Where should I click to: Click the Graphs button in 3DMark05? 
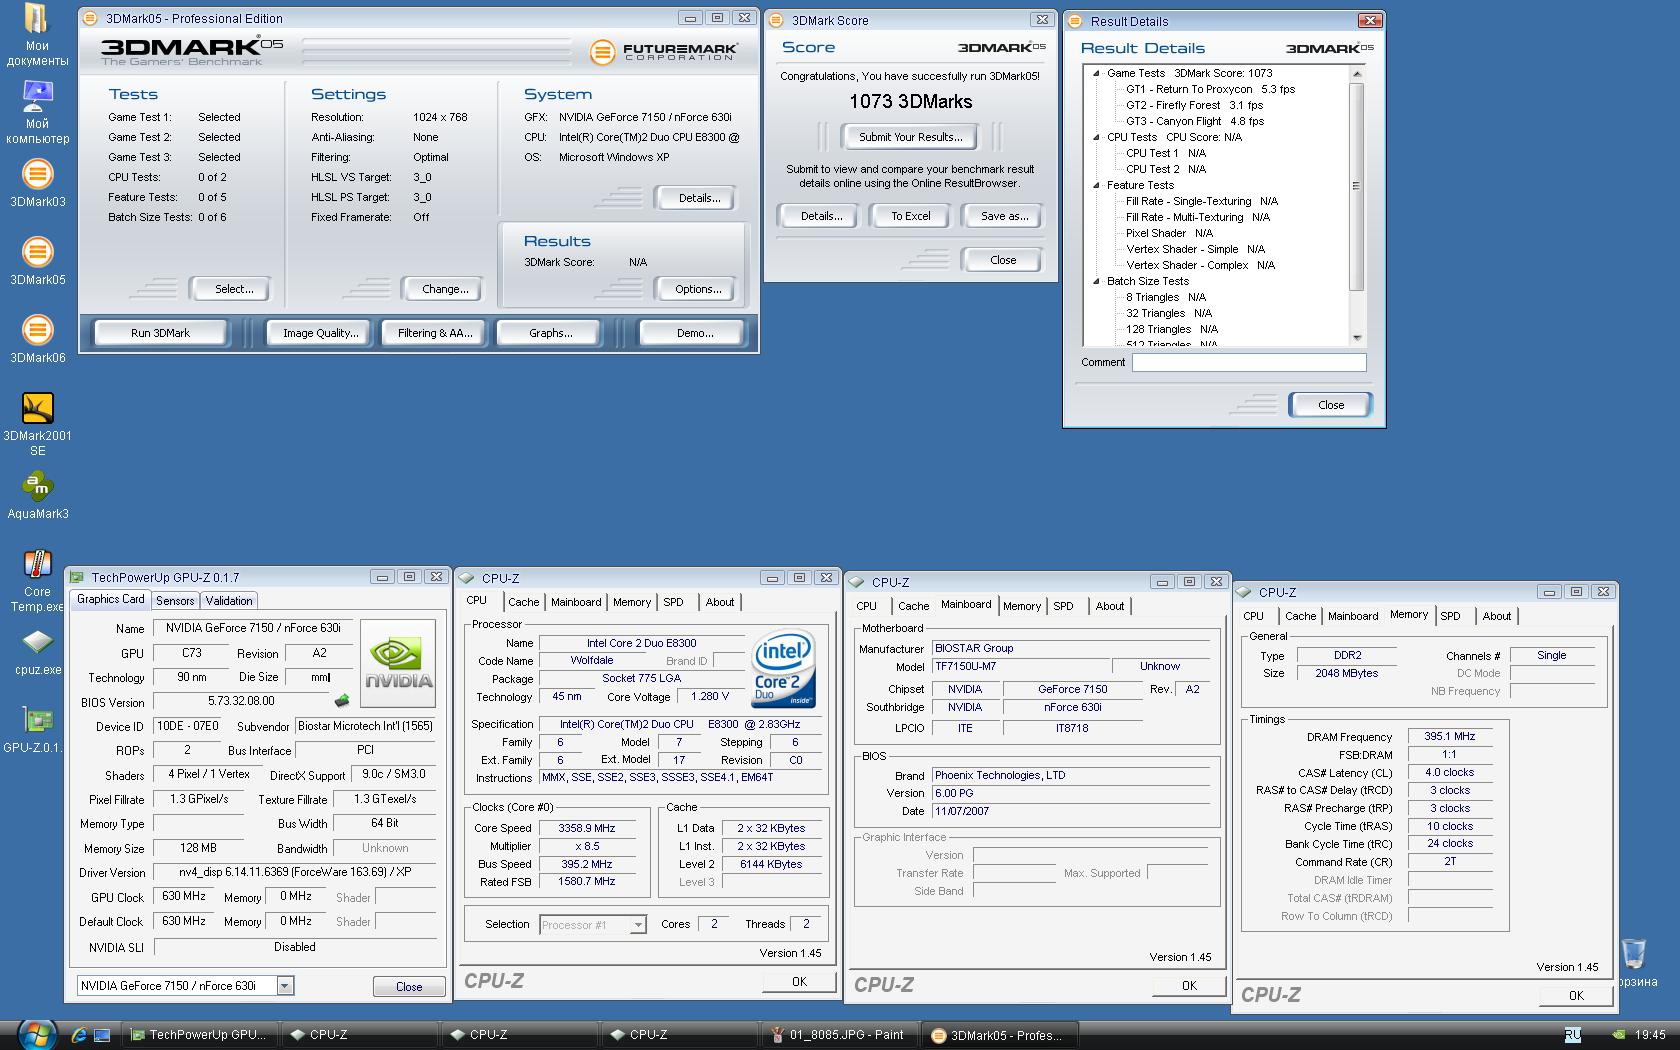coord(550,333)
